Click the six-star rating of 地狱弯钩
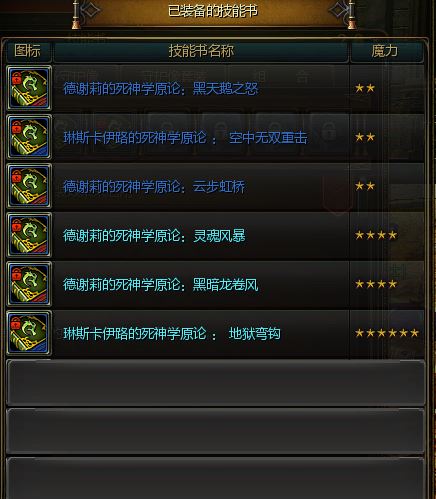Image resolution: width=436 pixels, height=499 pixels. [x=387, y=333]
